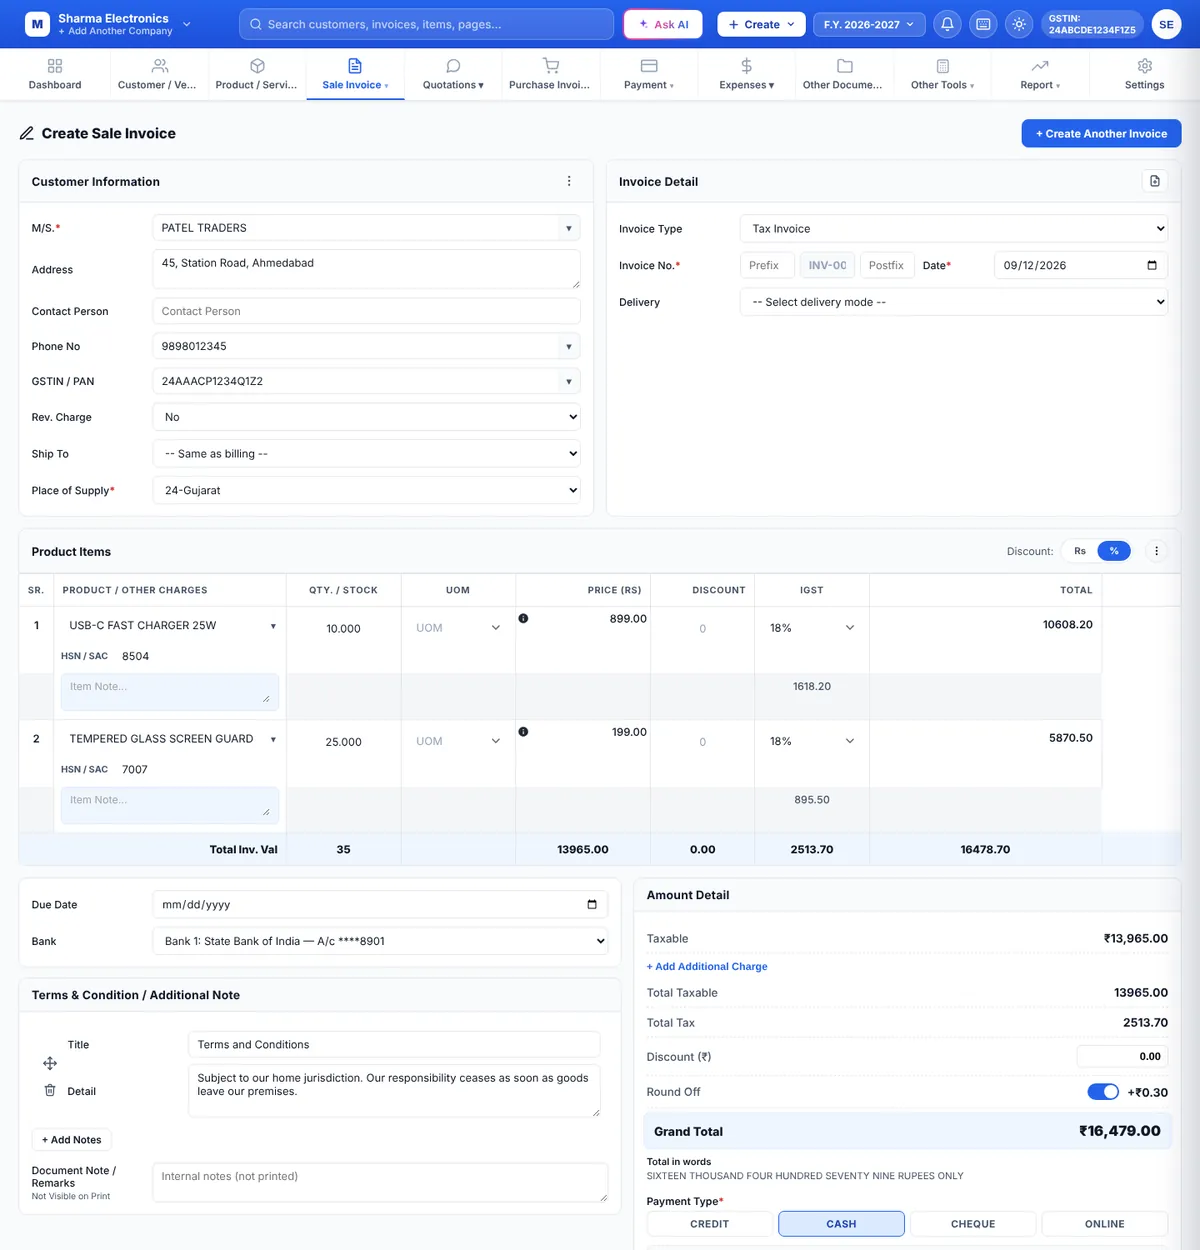Switch discount mode to percent
The height and width of the screenshot is (1250, 1200).
coord(1114,551)
